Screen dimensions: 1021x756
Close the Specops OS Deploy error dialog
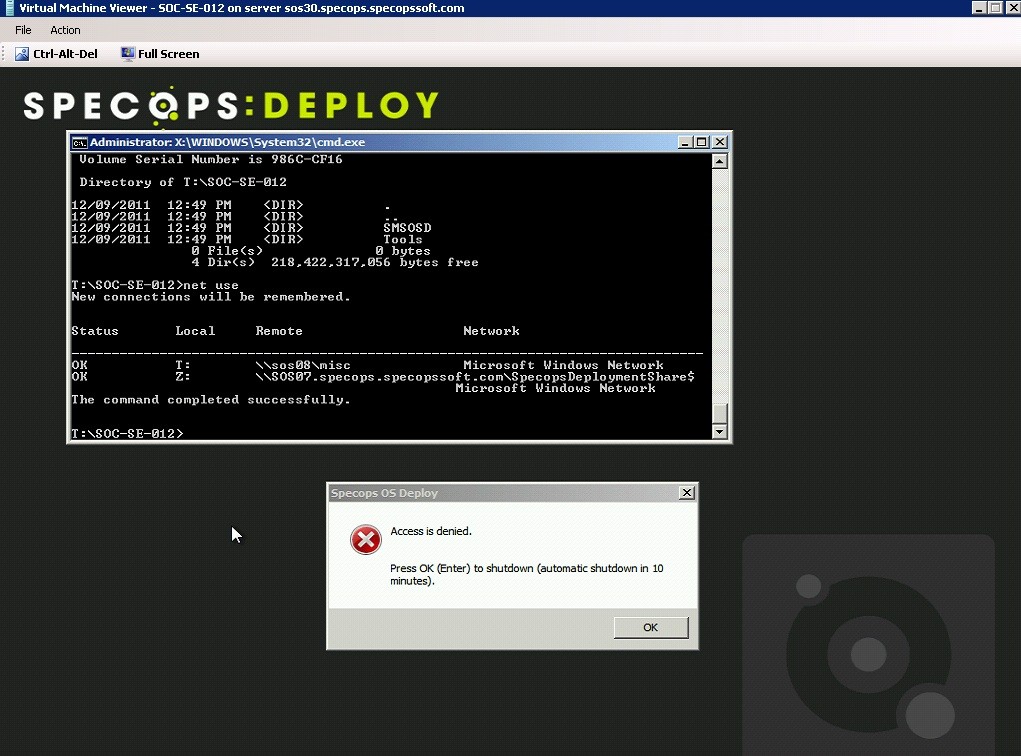(x=686, y=493)
